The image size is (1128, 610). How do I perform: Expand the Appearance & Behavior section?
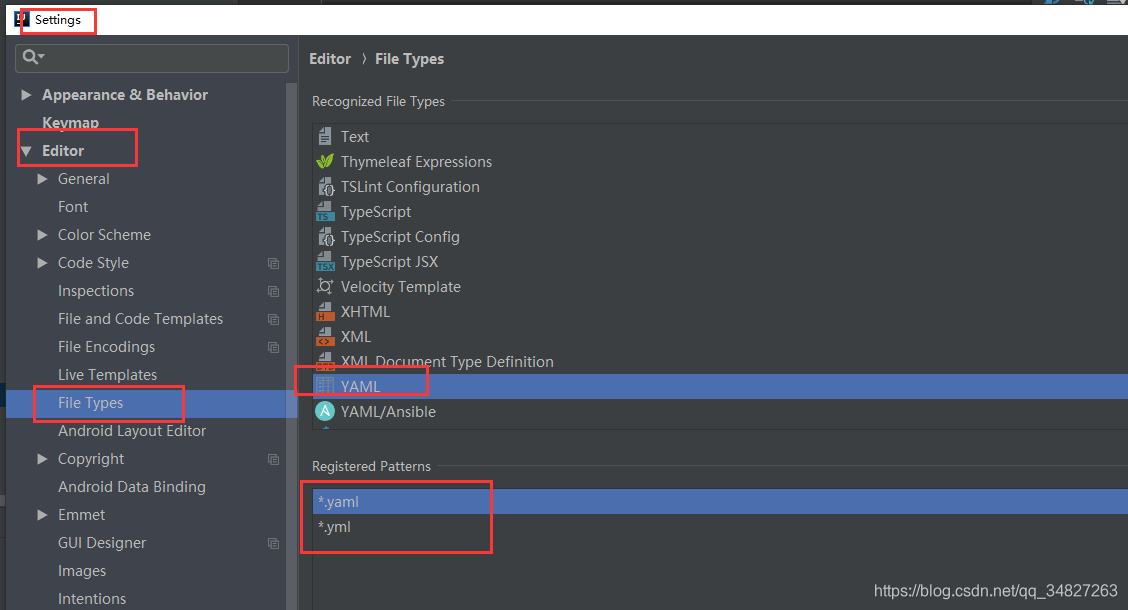(x=27, y=95)
